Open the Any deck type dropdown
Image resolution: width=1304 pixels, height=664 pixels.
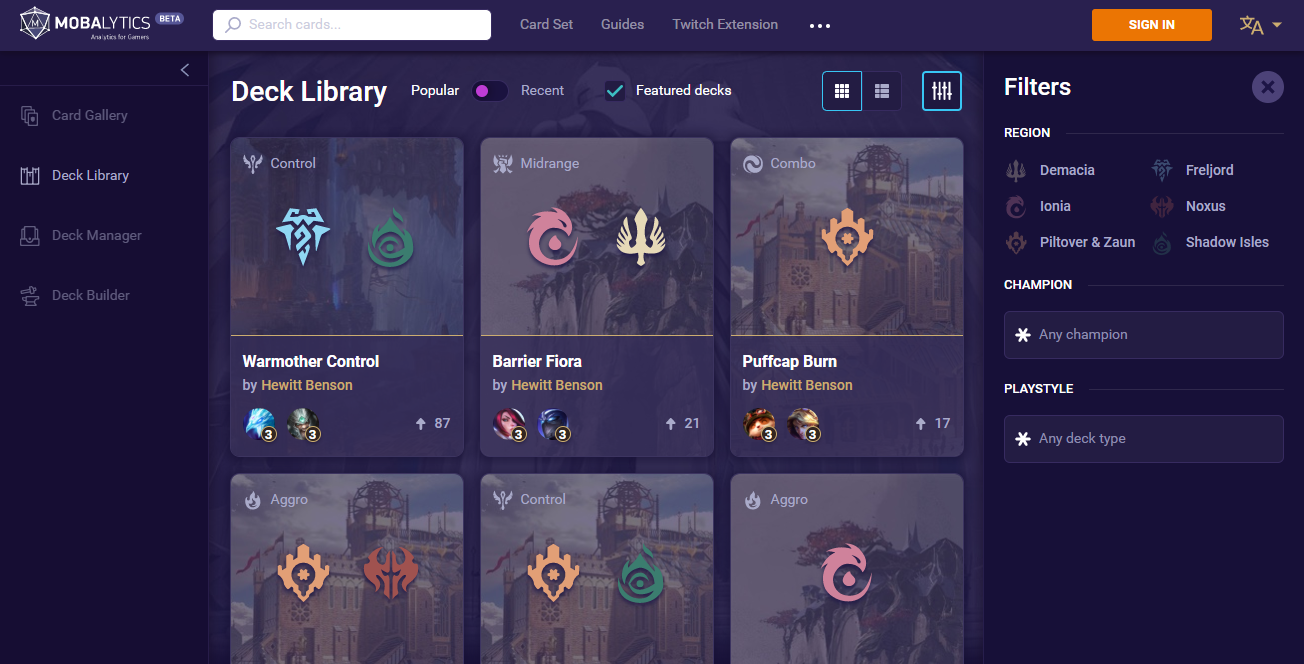pyautogui.click(x=1143, y=439)
